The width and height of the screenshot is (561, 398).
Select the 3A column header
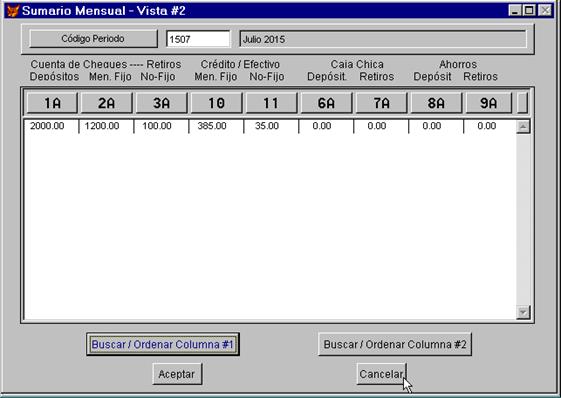click(x=162, y=103)
